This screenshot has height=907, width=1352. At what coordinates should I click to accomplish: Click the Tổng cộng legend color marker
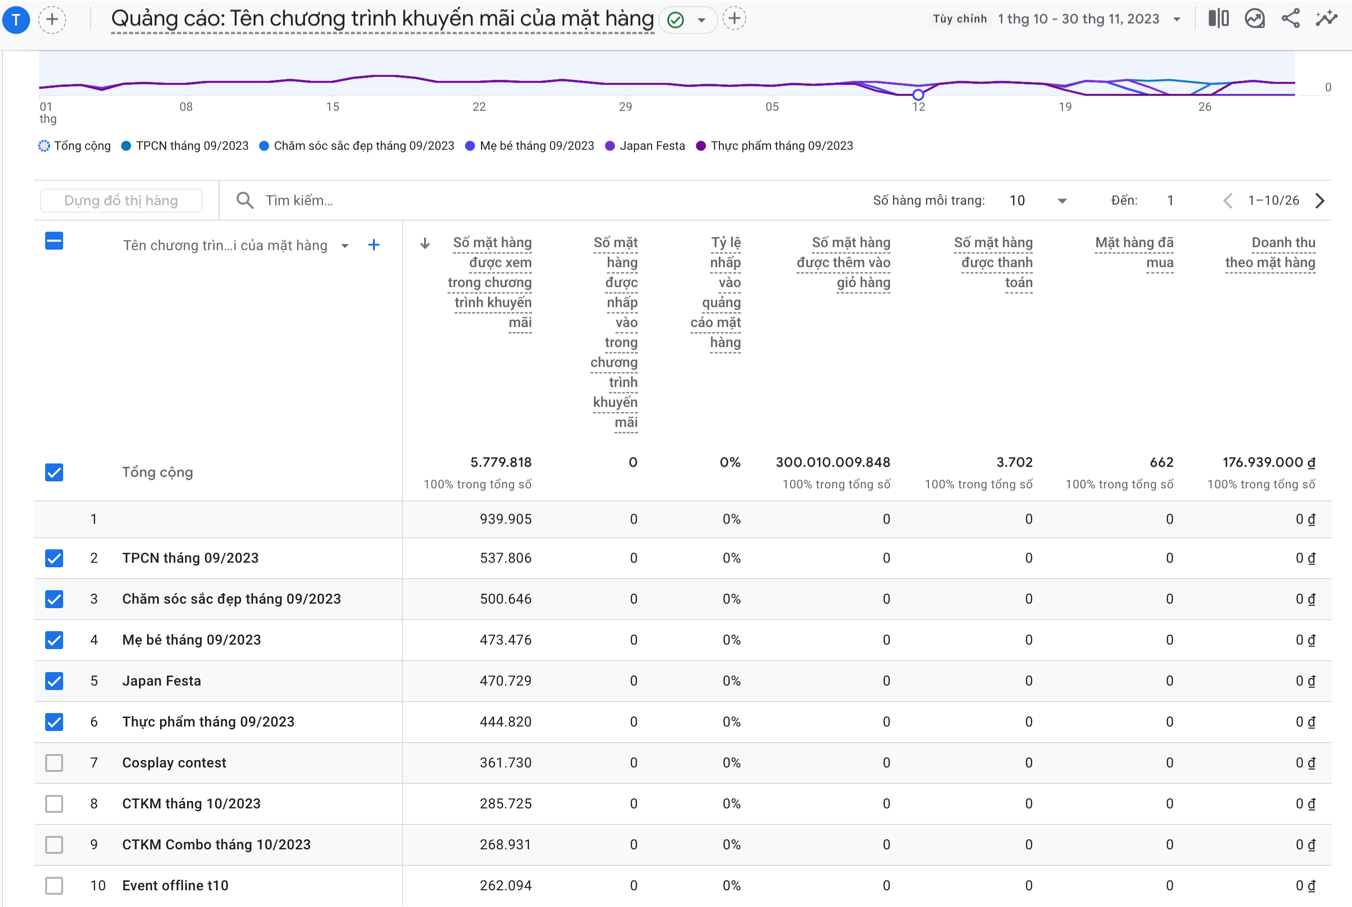pos(44,146)
